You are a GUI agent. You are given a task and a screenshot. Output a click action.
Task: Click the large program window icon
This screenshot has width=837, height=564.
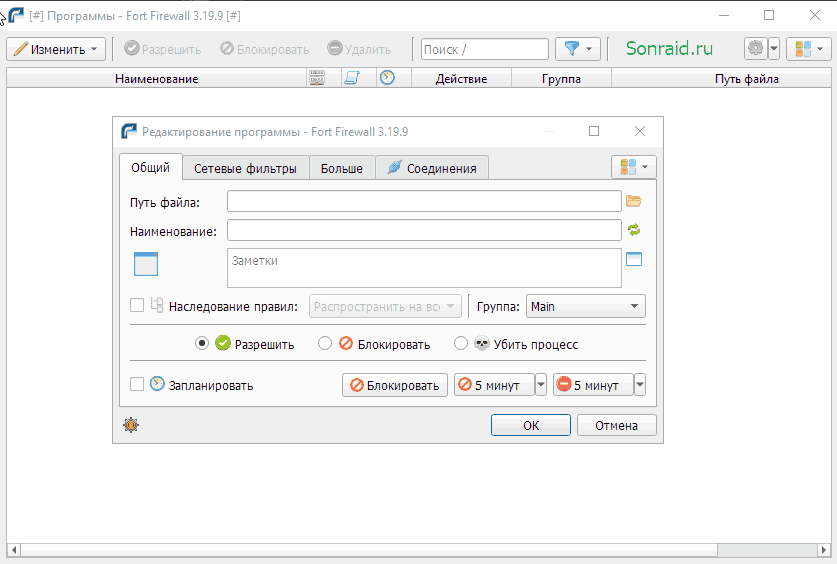146,264
